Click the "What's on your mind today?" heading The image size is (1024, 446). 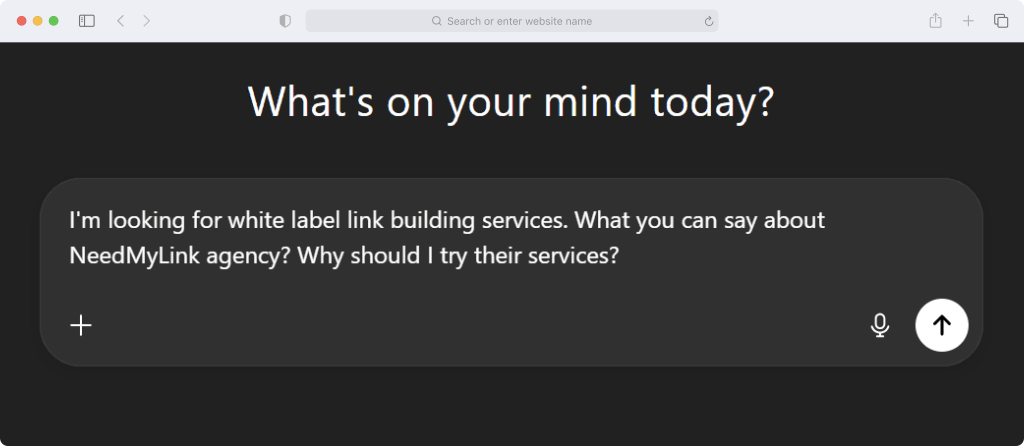511,101
